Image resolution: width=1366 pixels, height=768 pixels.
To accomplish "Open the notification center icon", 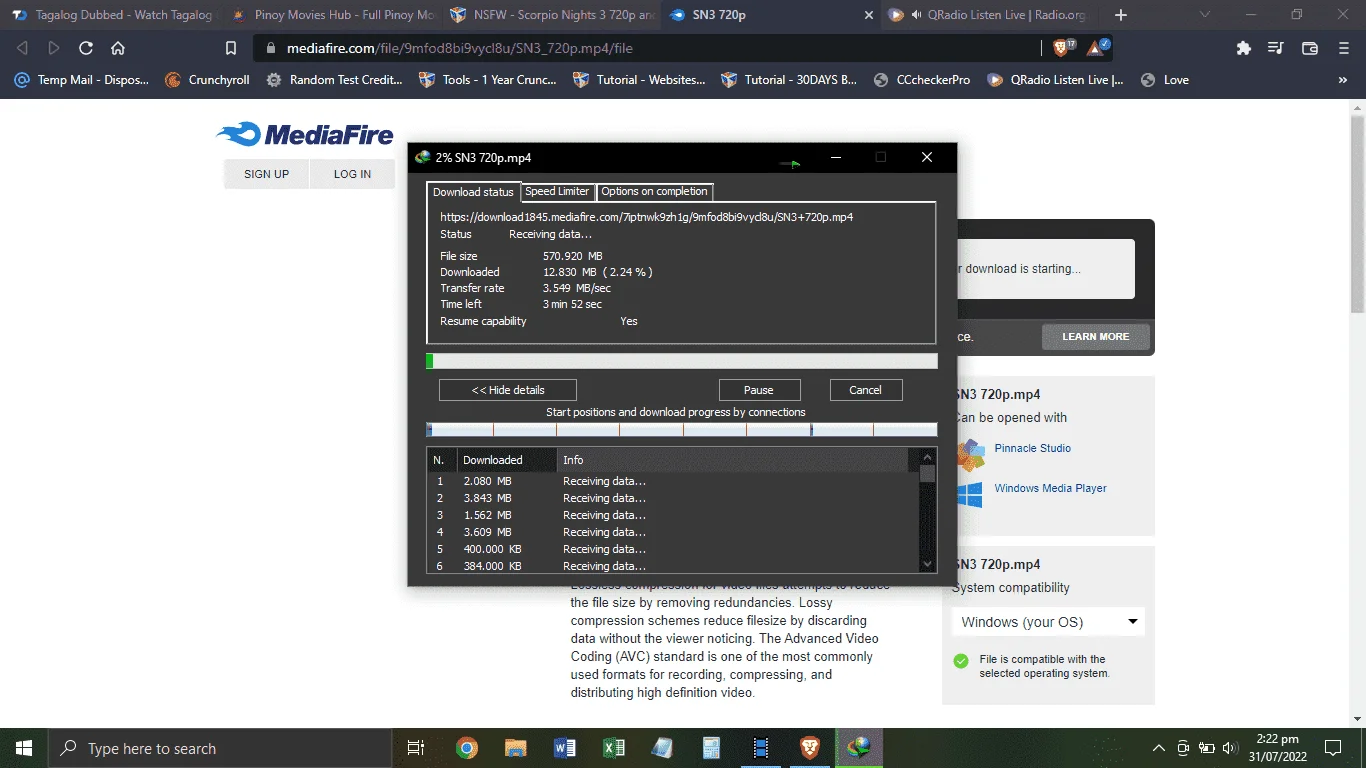I will pos(1333,748).
